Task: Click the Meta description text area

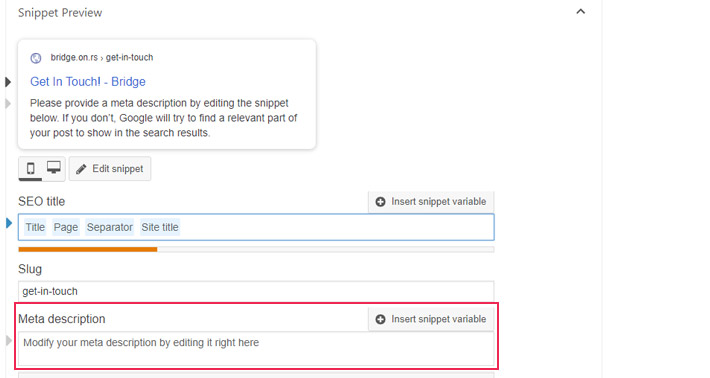Action: pyautogui.click(x=256, y=349)
